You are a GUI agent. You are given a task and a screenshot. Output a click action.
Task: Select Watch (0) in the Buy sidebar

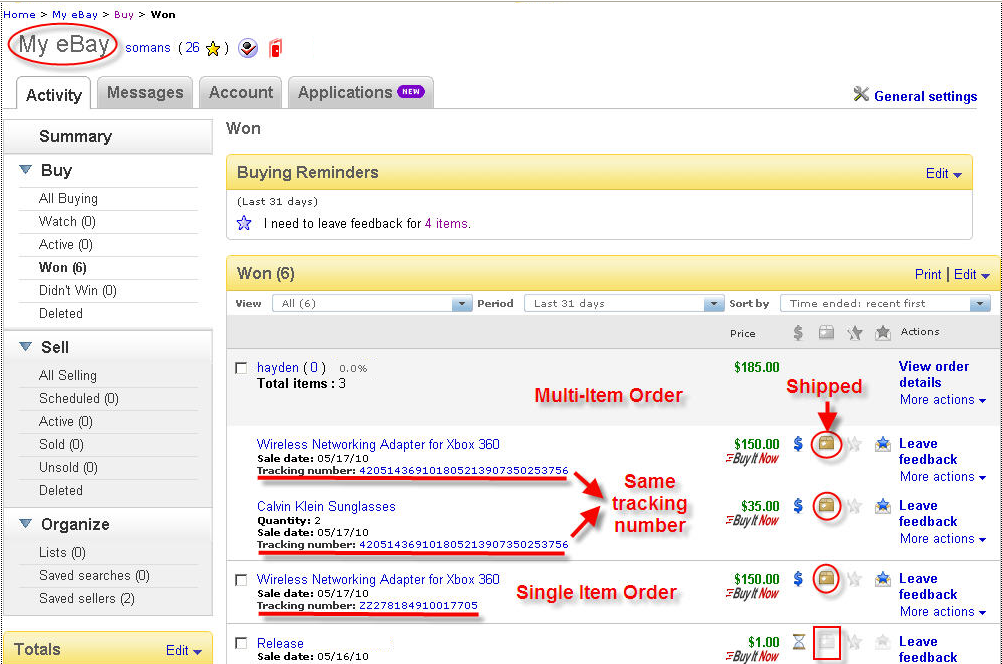(x=67, y=221)
